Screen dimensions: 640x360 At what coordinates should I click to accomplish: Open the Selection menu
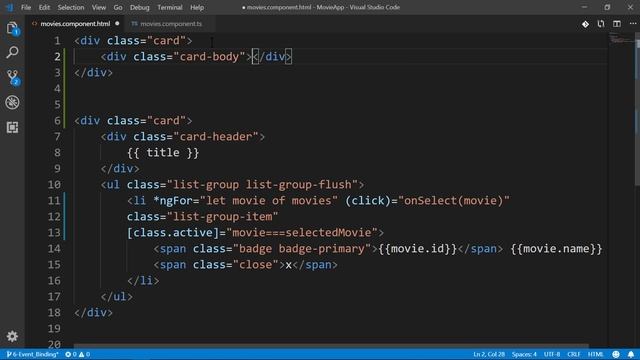click(71, 7)
